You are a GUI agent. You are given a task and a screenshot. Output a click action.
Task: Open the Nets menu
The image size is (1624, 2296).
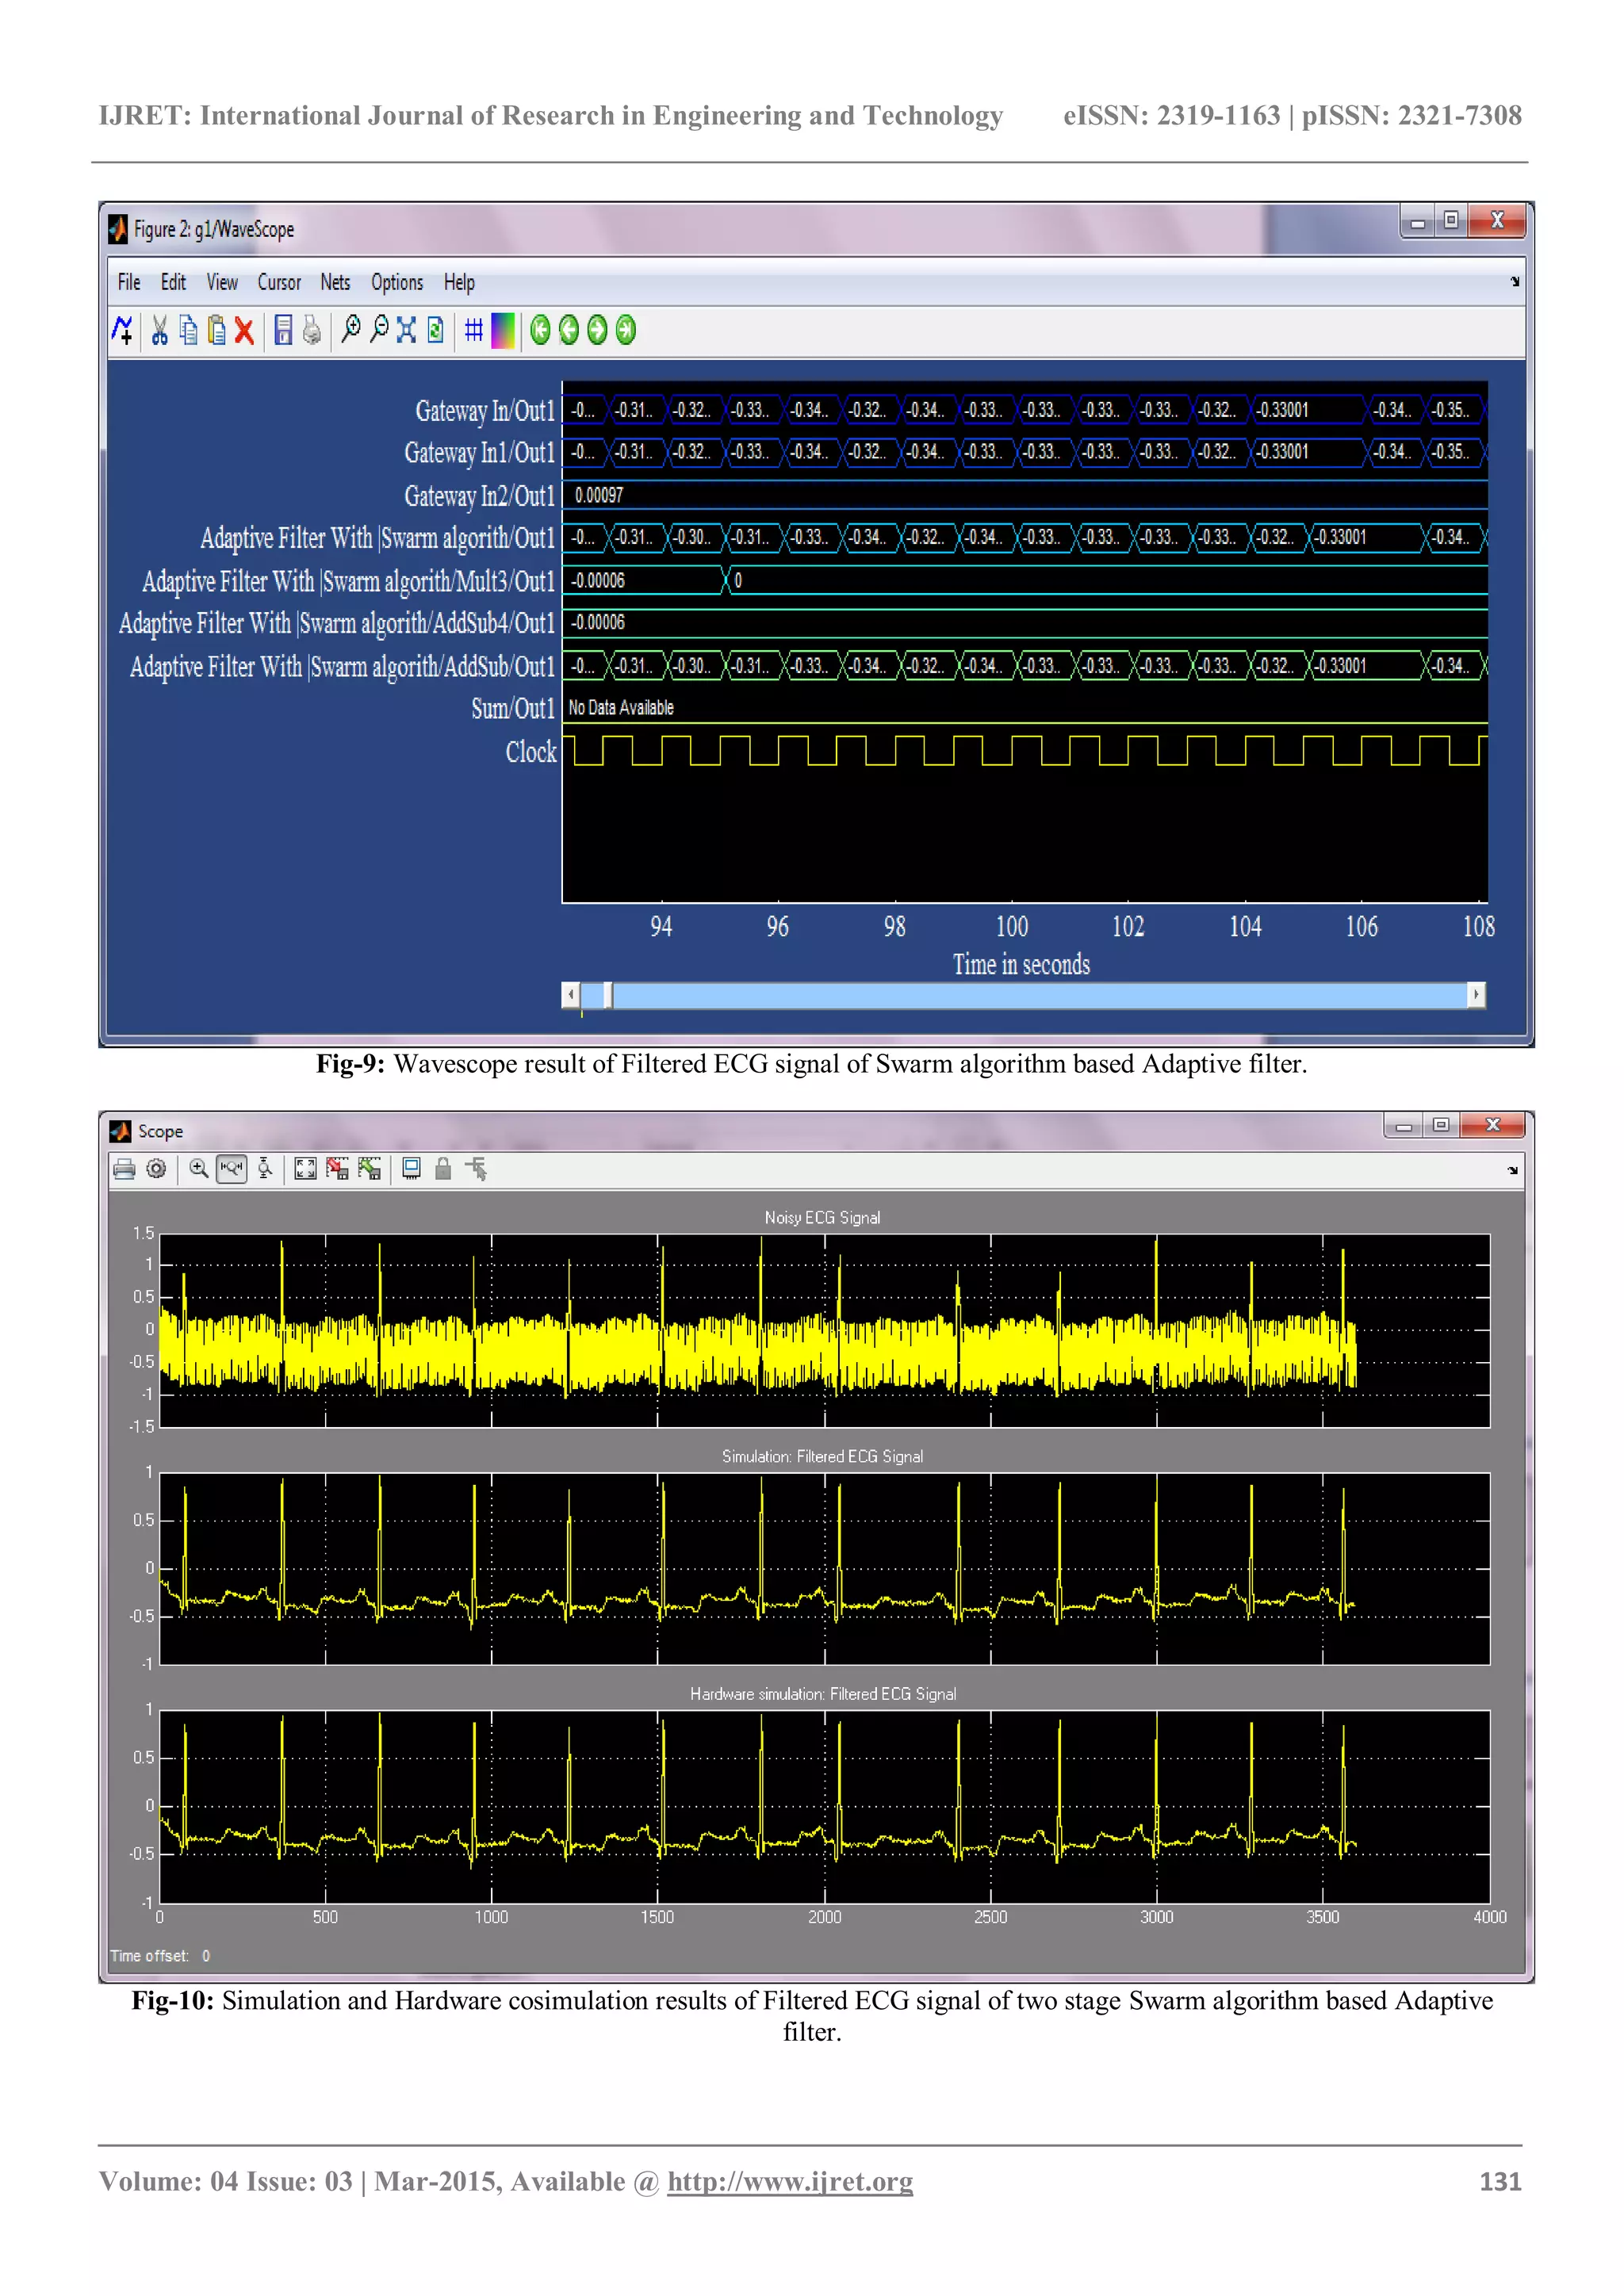pos(335,283)
